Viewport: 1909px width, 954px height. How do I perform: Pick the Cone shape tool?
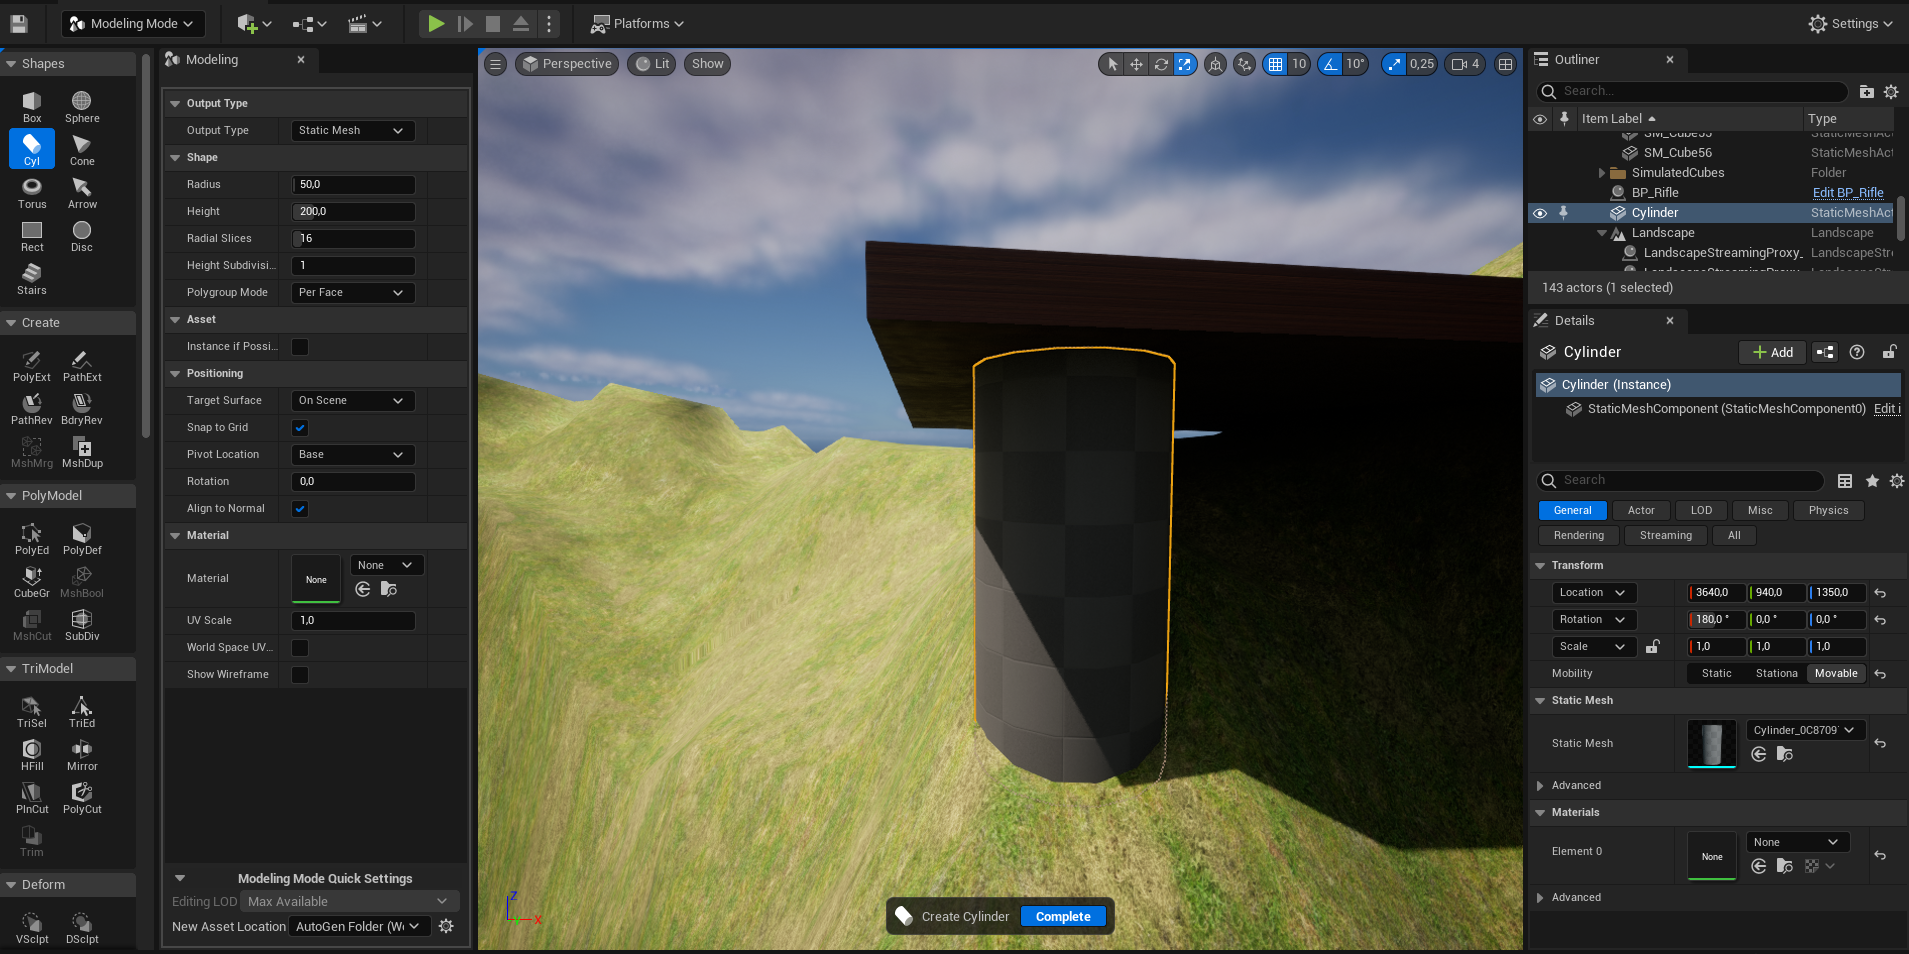coord(82,150)
